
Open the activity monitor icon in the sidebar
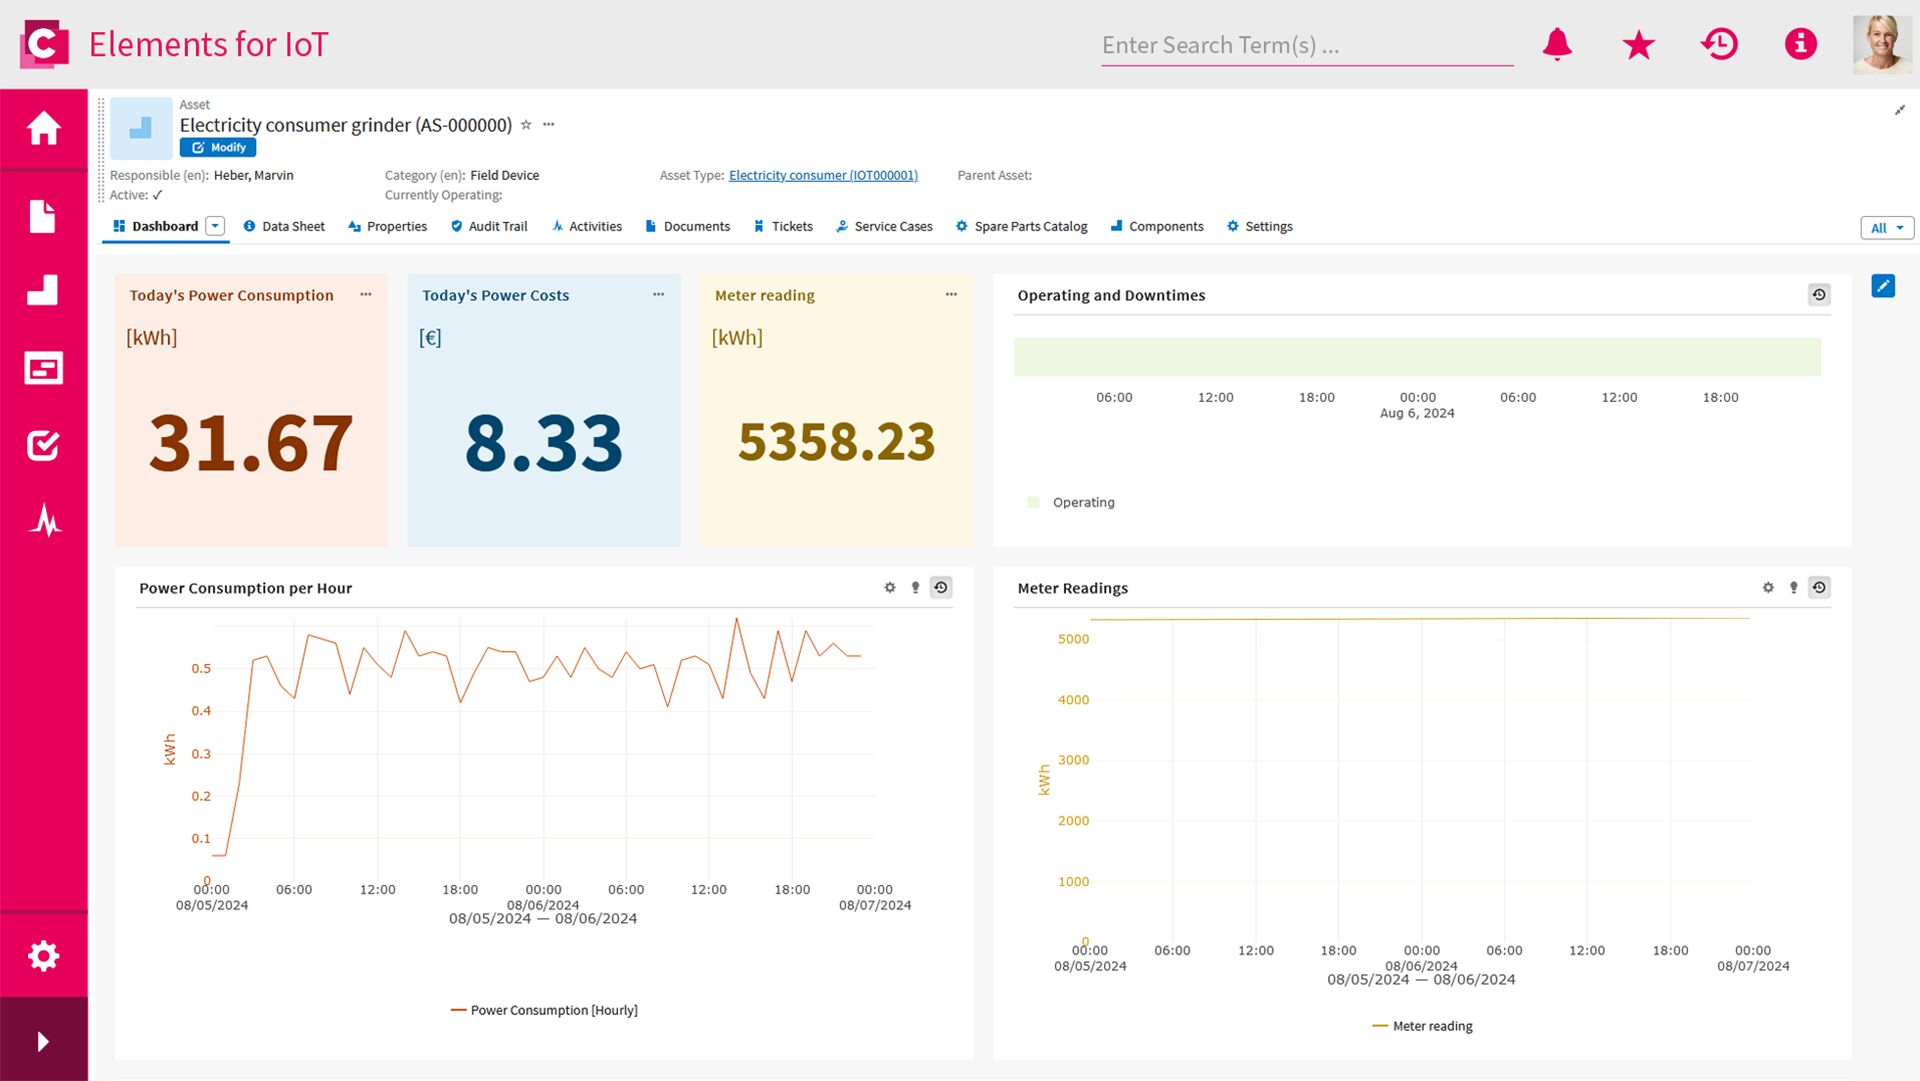pyautogui.click(x=44, y=520)
